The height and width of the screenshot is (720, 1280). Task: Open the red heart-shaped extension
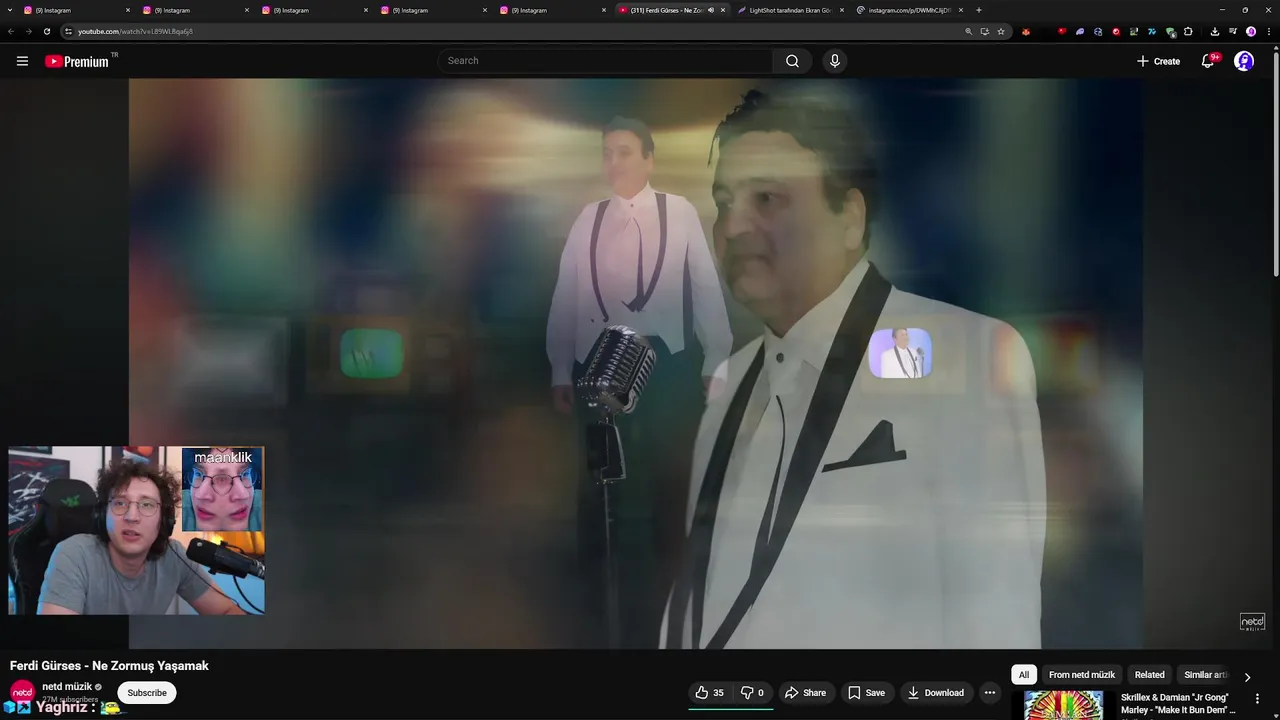(x=1062, y=31)
